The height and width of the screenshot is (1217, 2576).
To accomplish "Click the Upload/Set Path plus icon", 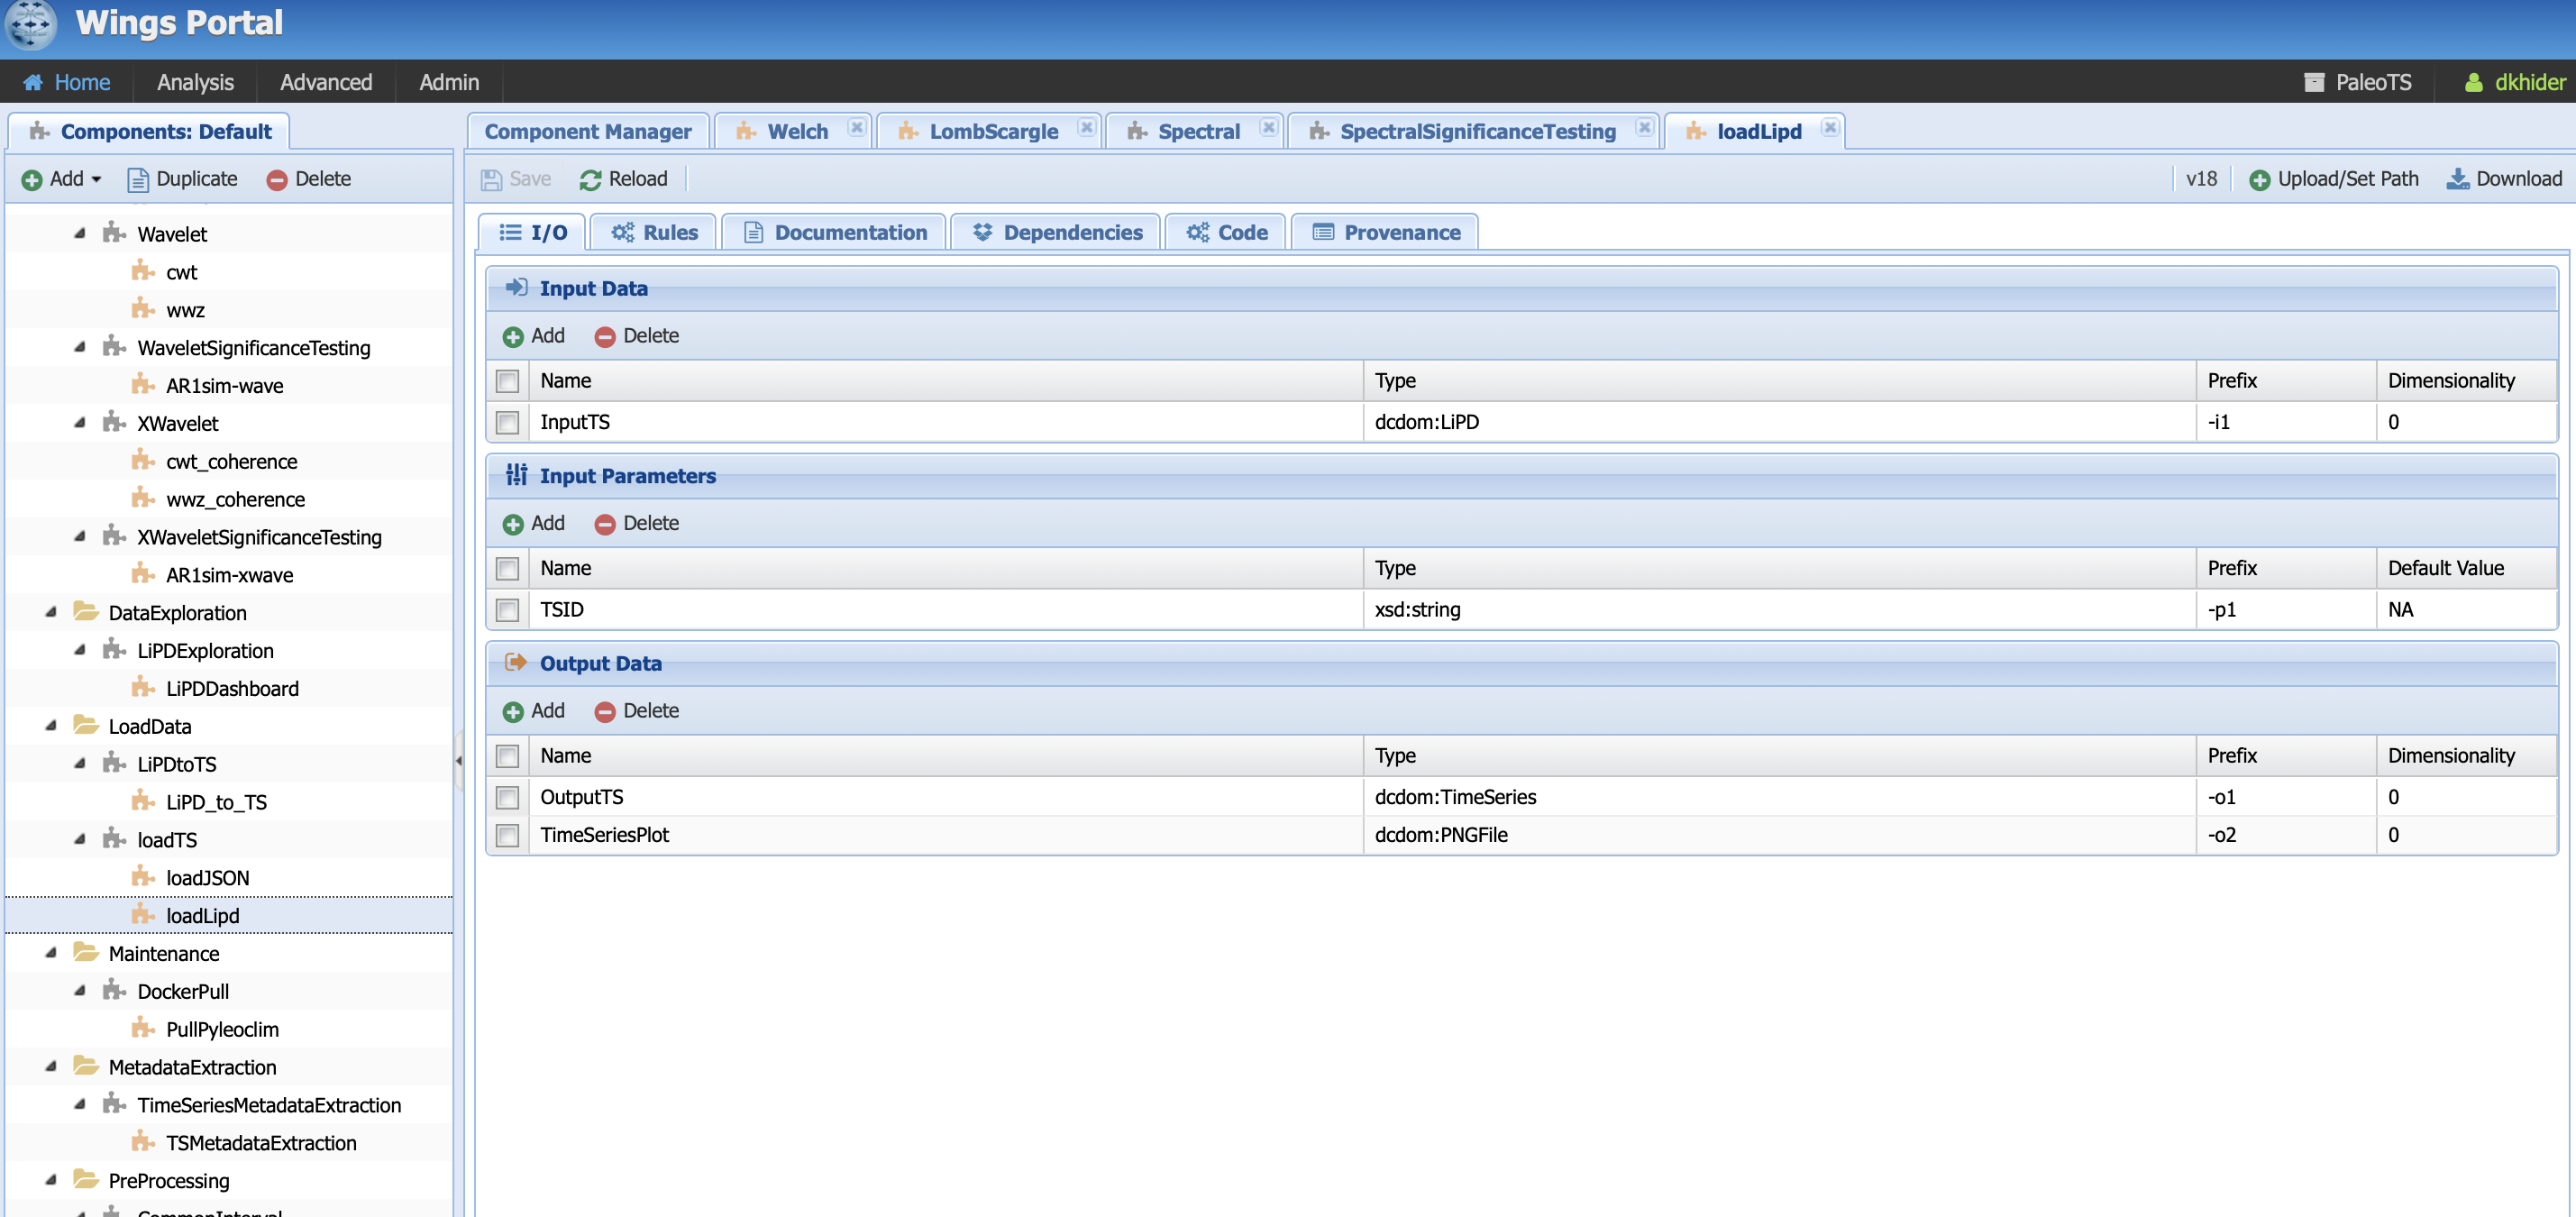I will (x=2259, y=179).
